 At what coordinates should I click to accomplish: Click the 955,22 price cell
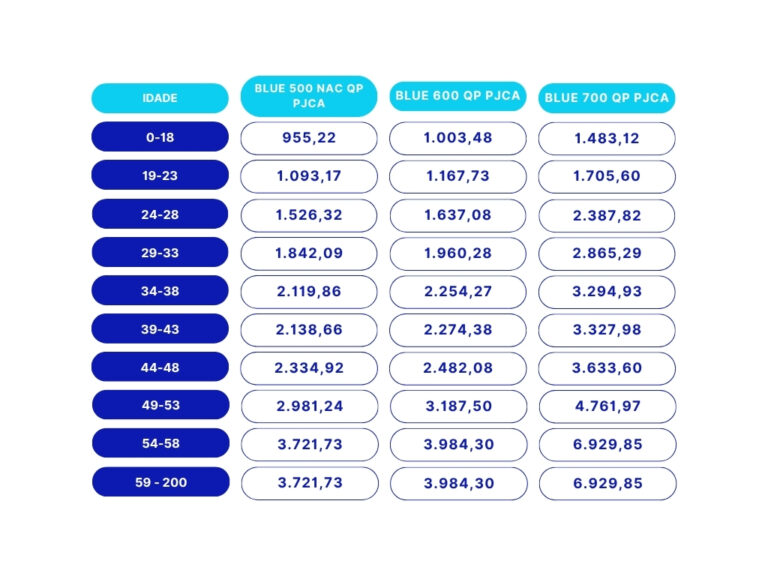click(309, 138)
